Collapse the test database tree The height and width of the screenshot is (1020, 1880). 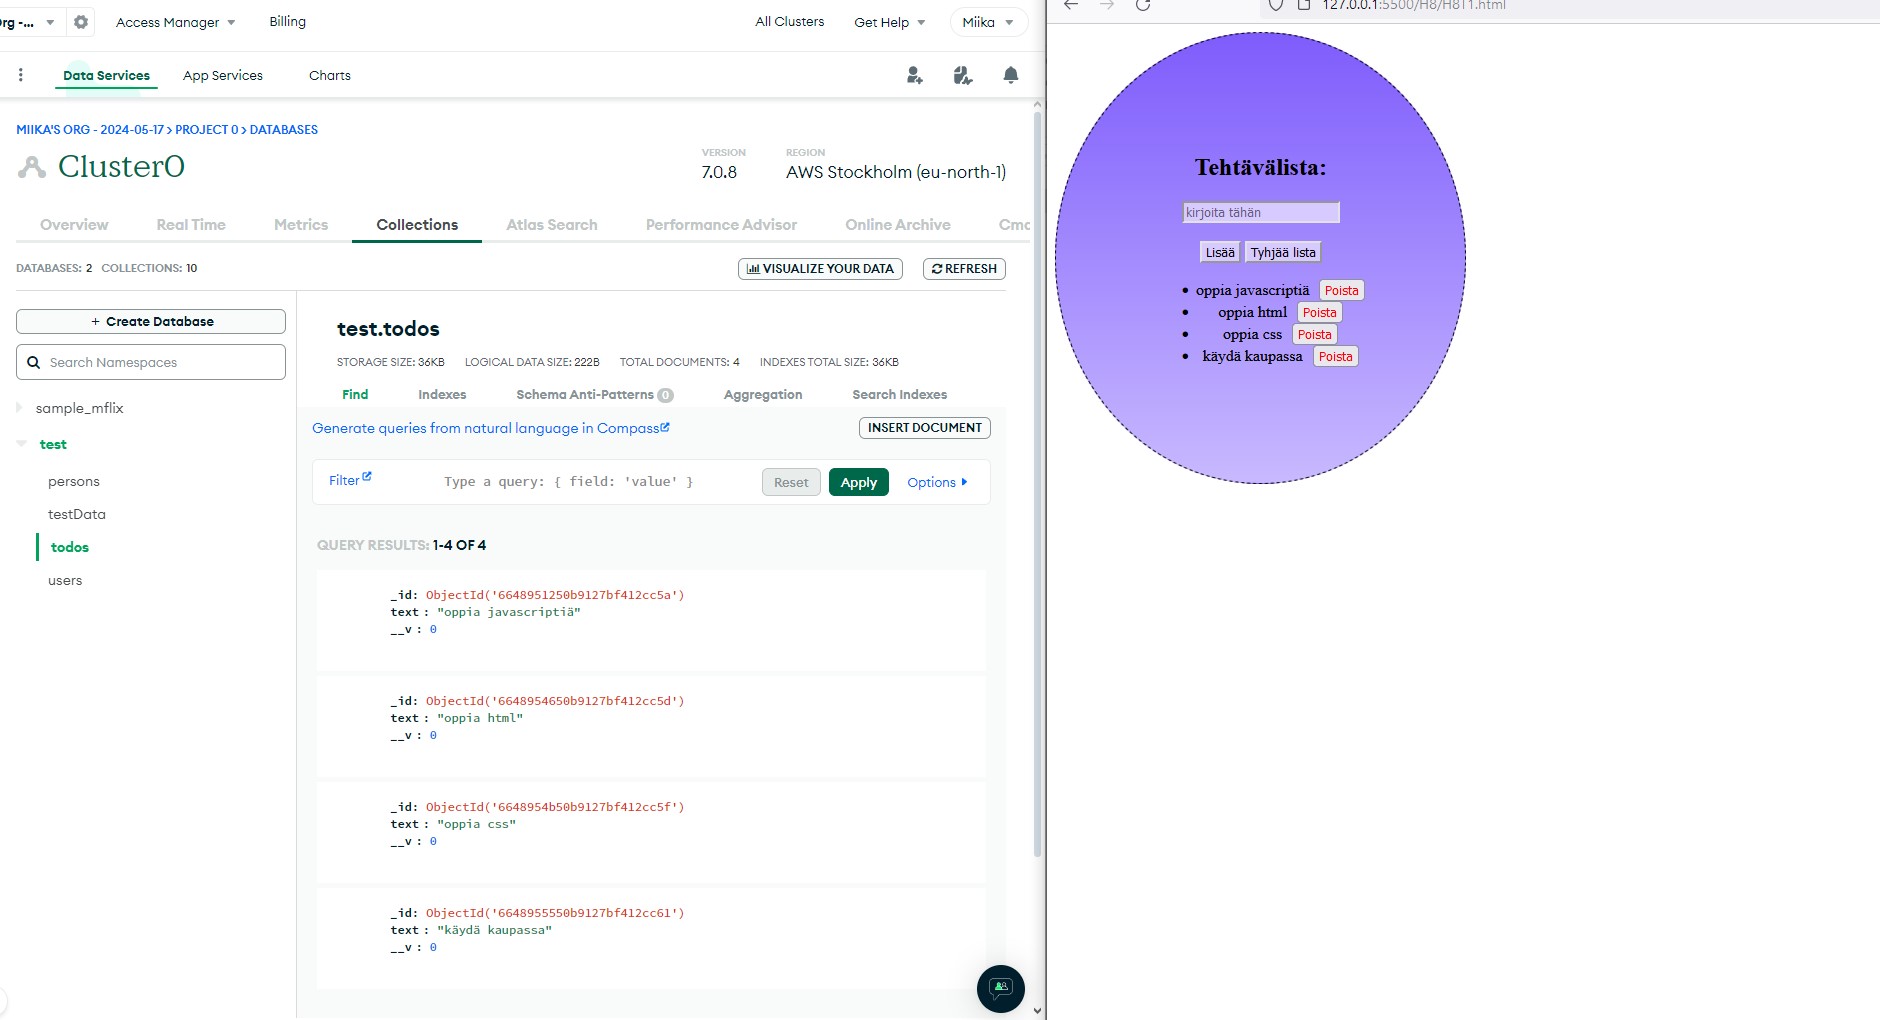click(22, 444)
